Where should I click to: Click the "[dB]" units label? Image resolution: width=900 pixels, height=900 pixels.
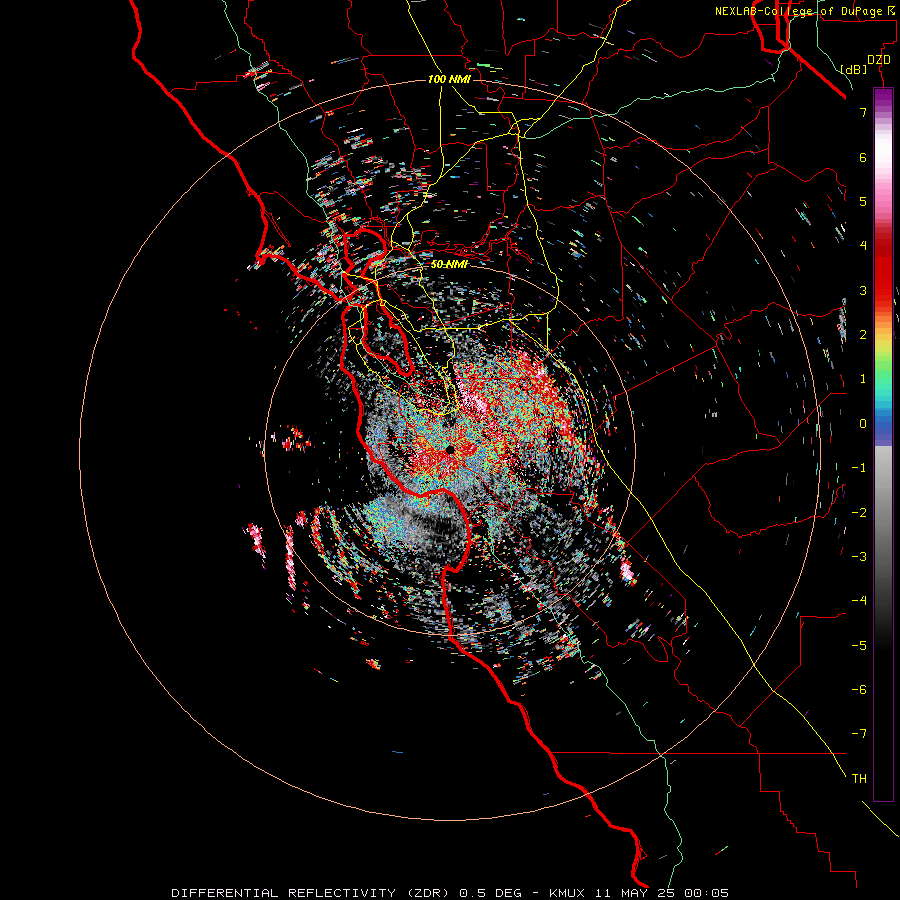[853, 69]
